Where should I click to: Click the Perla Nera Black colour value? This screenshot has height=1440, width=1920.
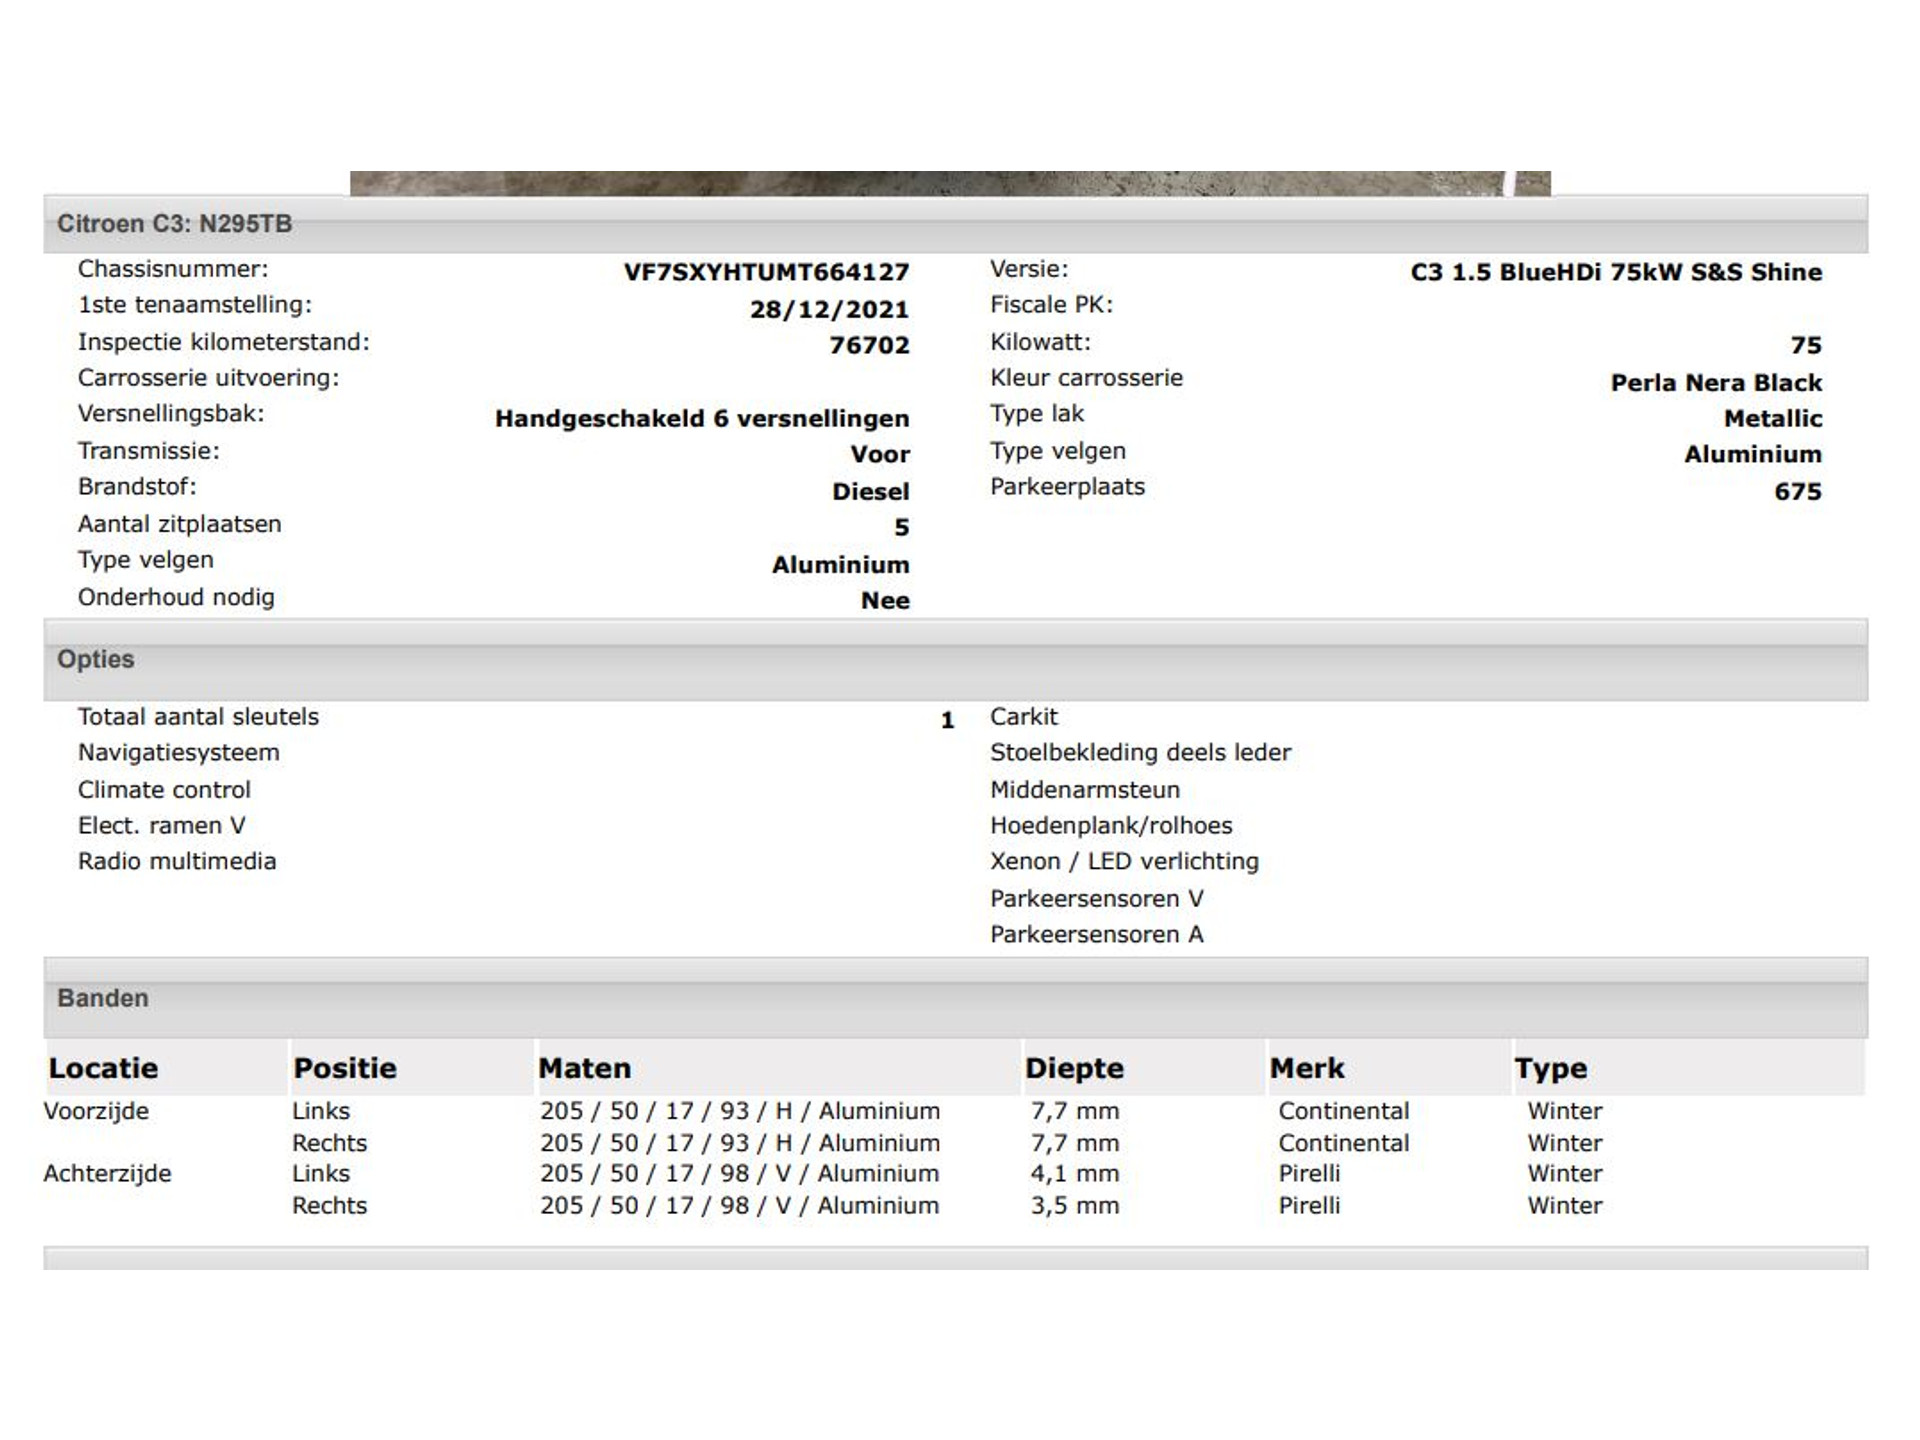(1716, 382)
